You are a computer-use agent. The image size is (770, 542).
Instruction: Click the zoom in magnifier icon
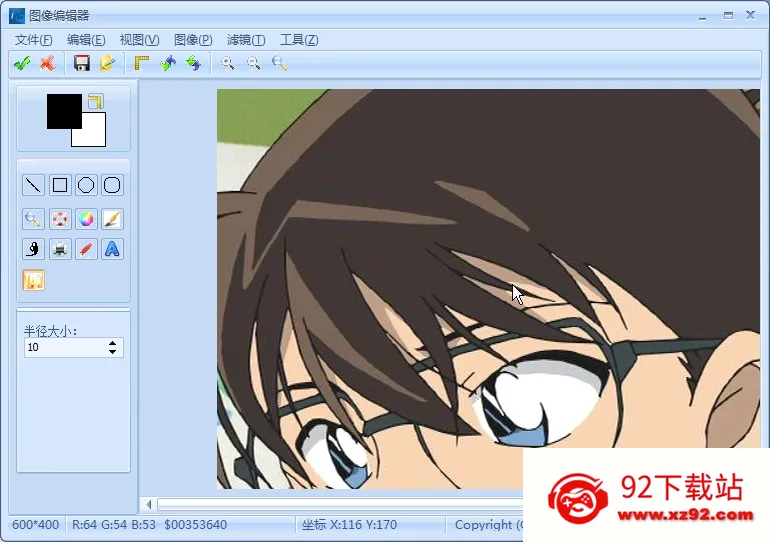pos(228,63)
